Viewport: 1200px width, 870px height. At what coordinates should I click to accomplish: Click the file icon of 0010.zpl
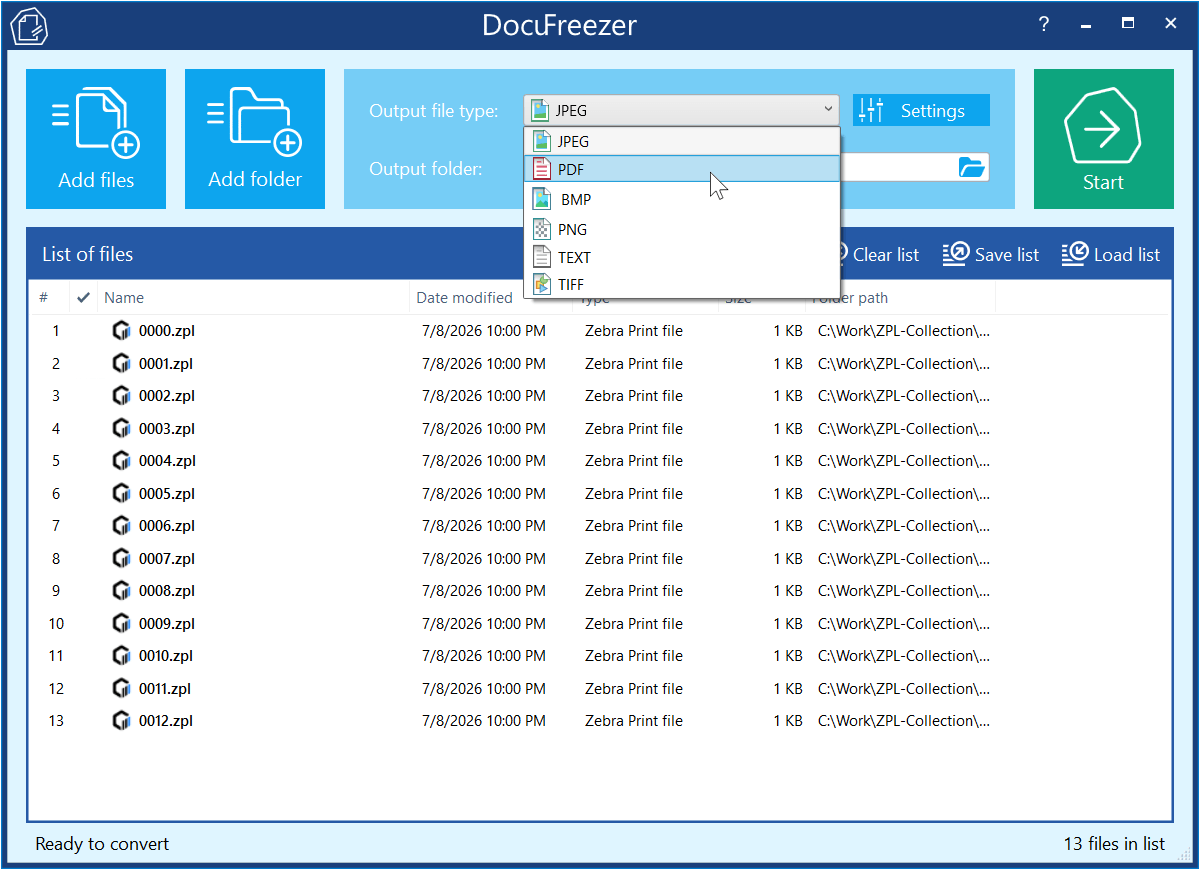point(122,655)
